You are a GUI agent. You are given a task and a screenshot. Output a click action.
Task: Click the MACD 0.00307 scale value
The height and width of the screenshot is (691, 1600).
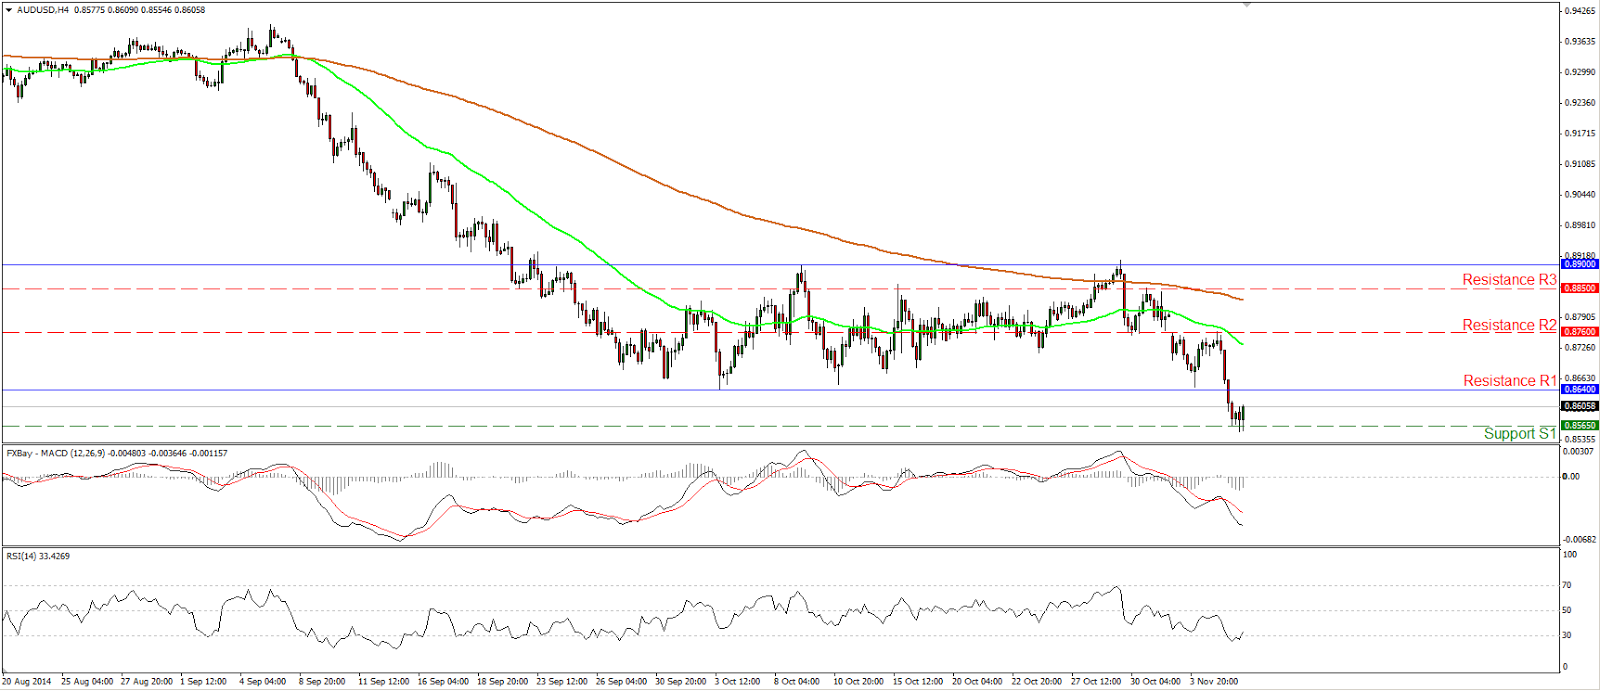tap(1579, 451)
